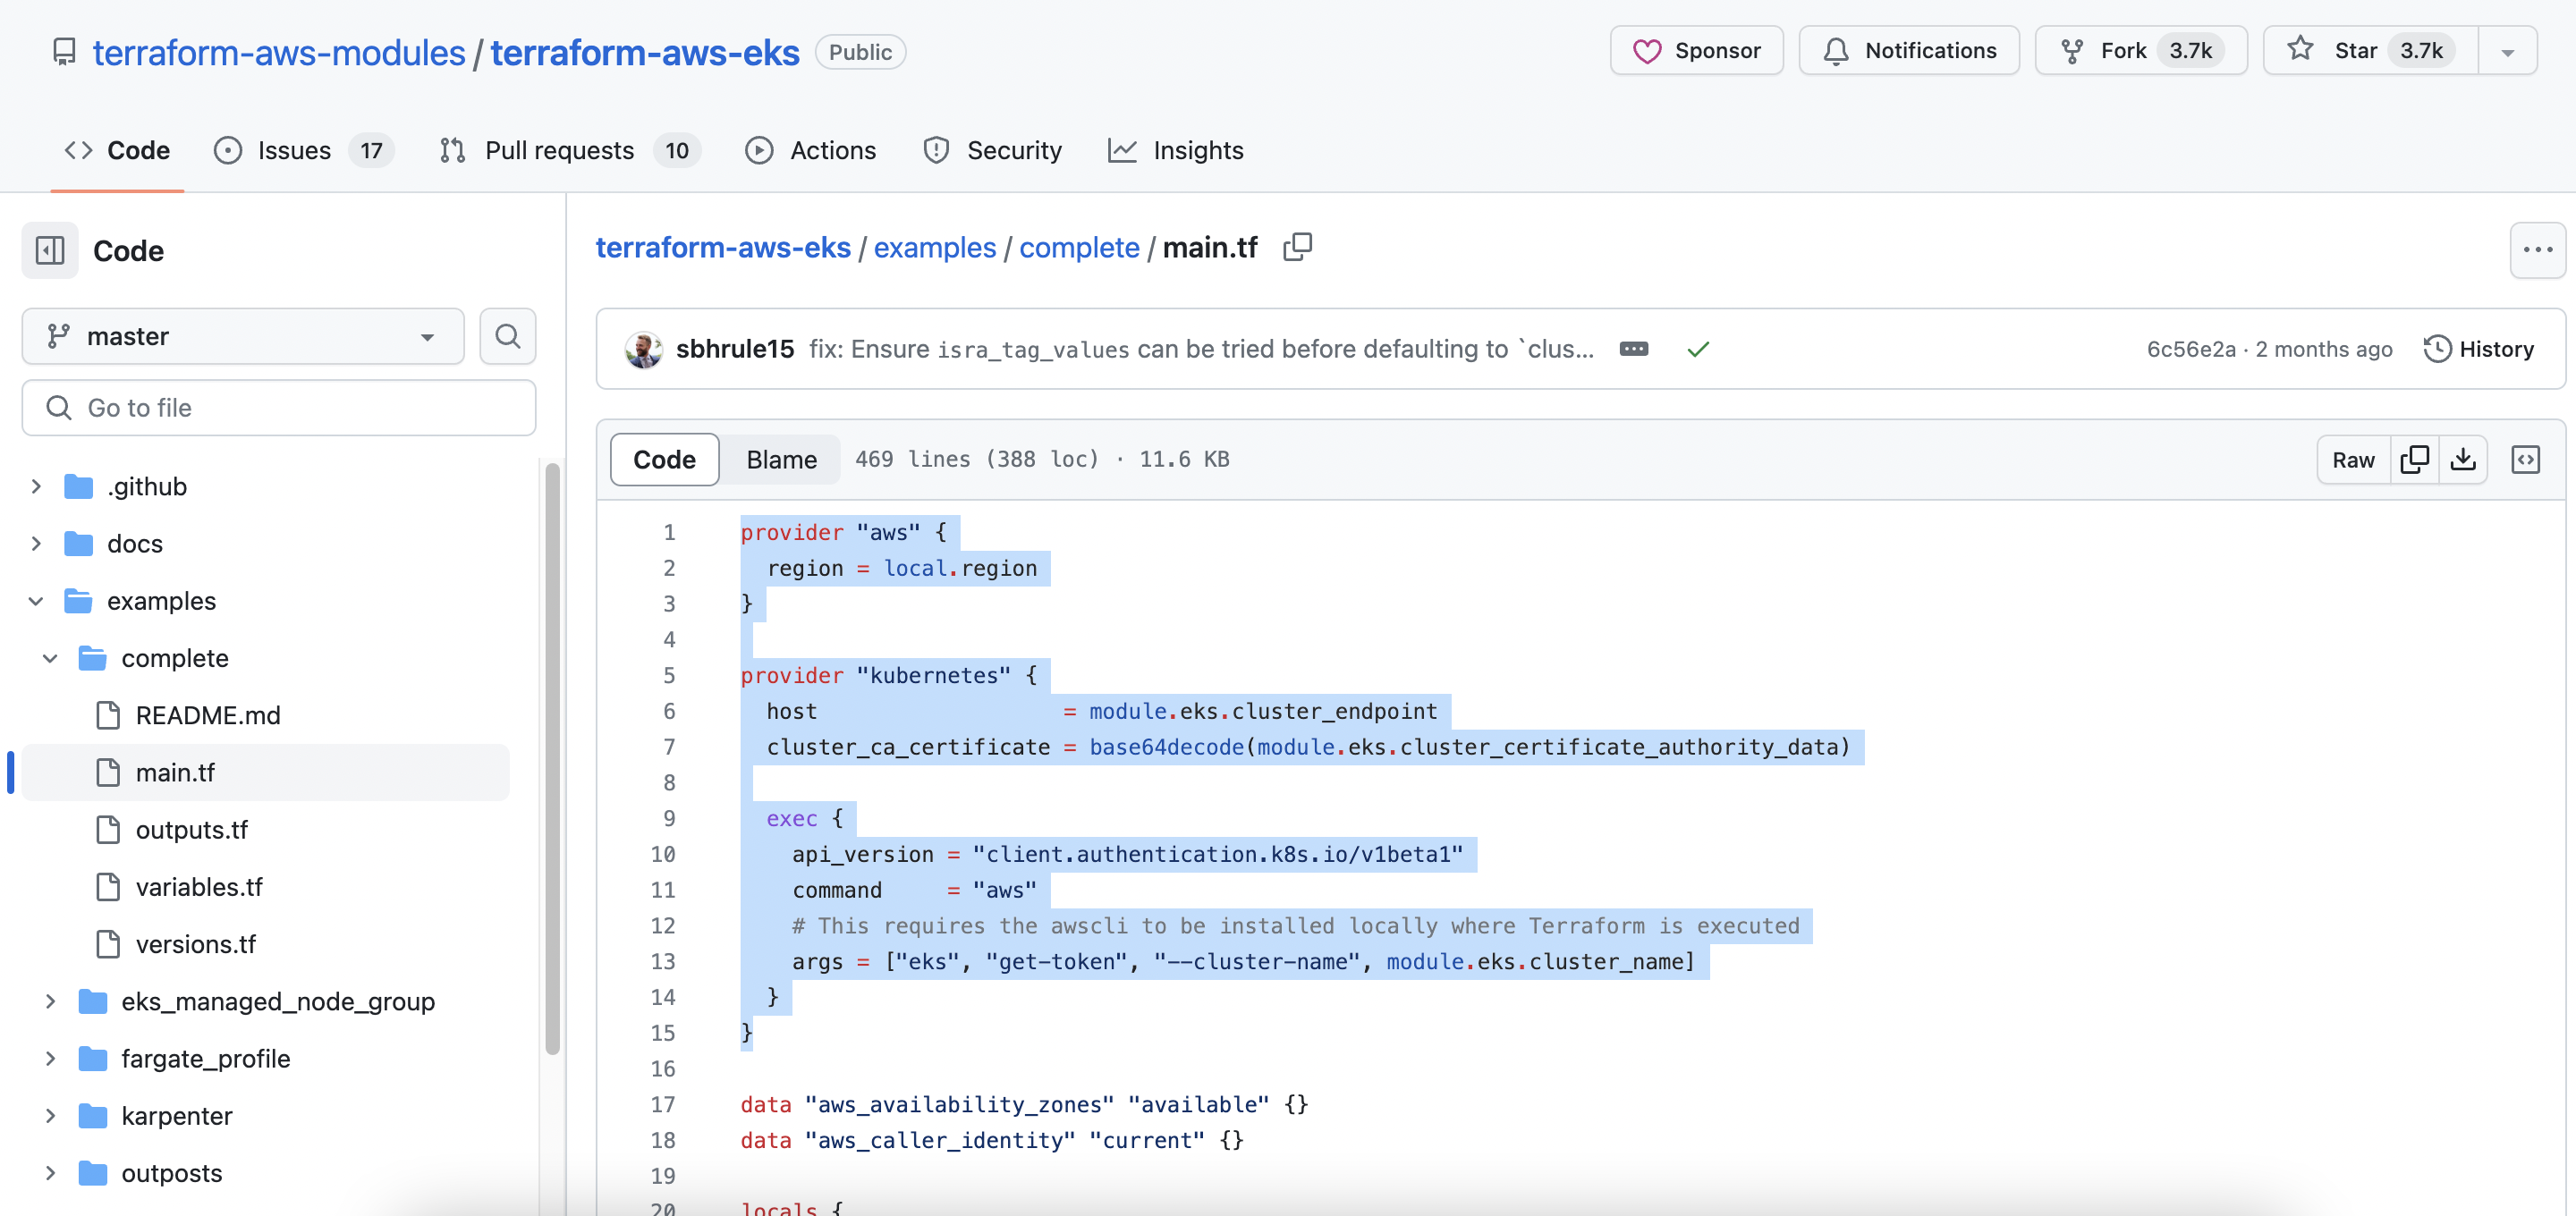This screenshot has width=2576, height=1216.
Task: Click the download raw file icon
Action: pyautogui.click(x=2463, y=460)
